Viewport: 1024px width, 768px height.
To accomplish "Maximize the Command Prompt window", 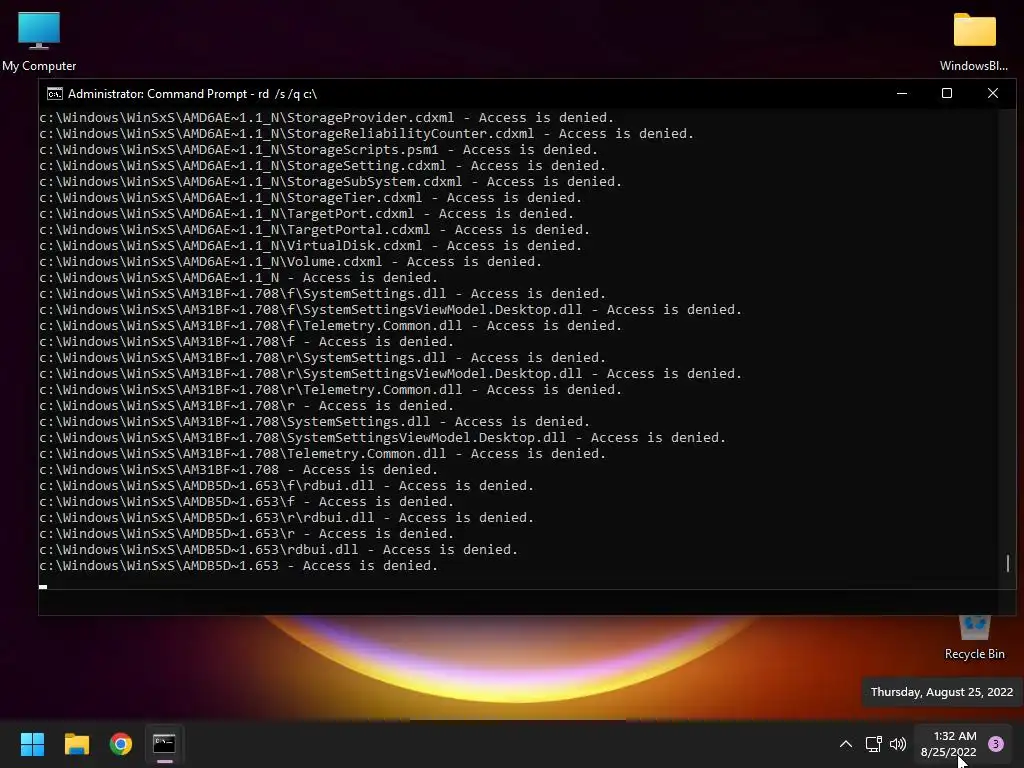I will [947, 93].
